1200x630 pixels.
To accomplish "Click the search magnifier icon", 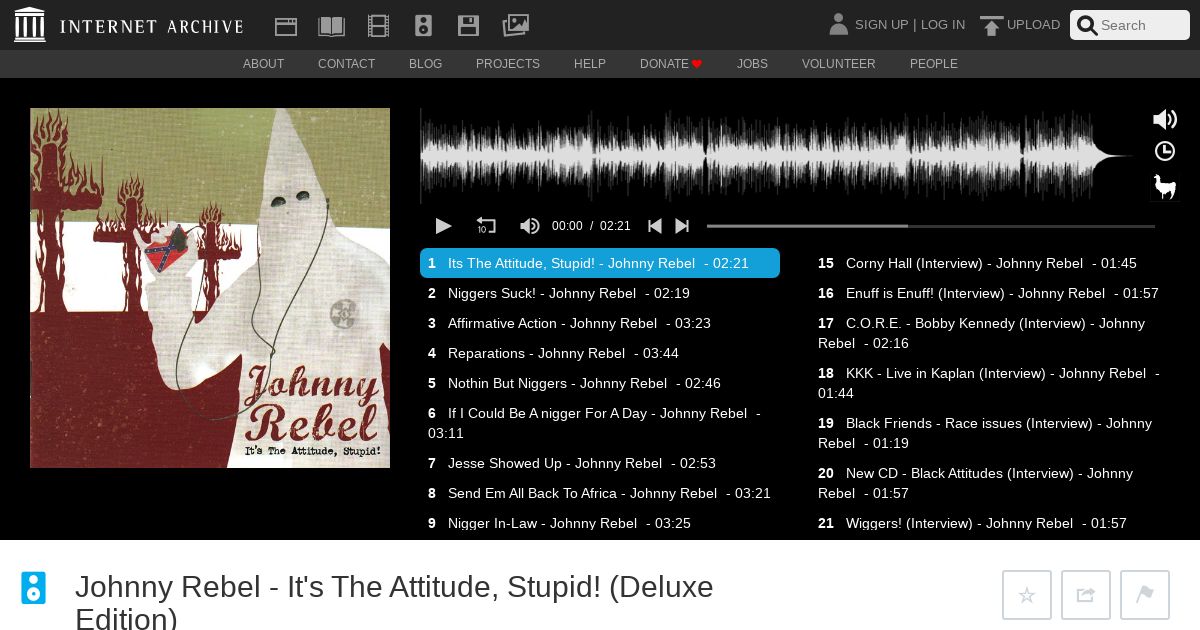I will 1087,26.
